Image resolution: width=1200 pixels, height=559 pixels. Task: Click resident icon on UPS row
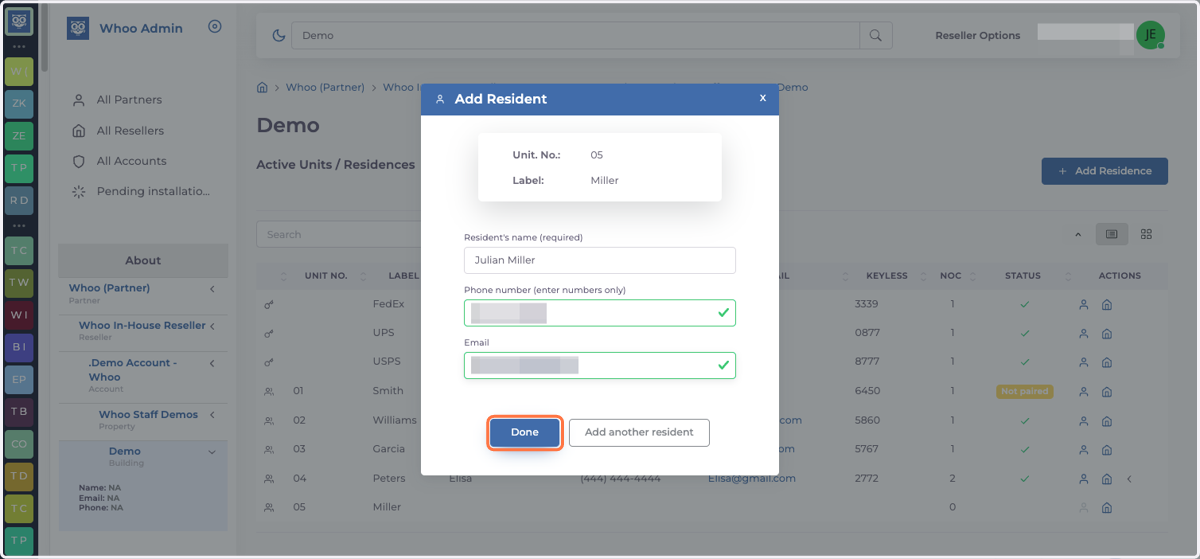coord(1083,333)
